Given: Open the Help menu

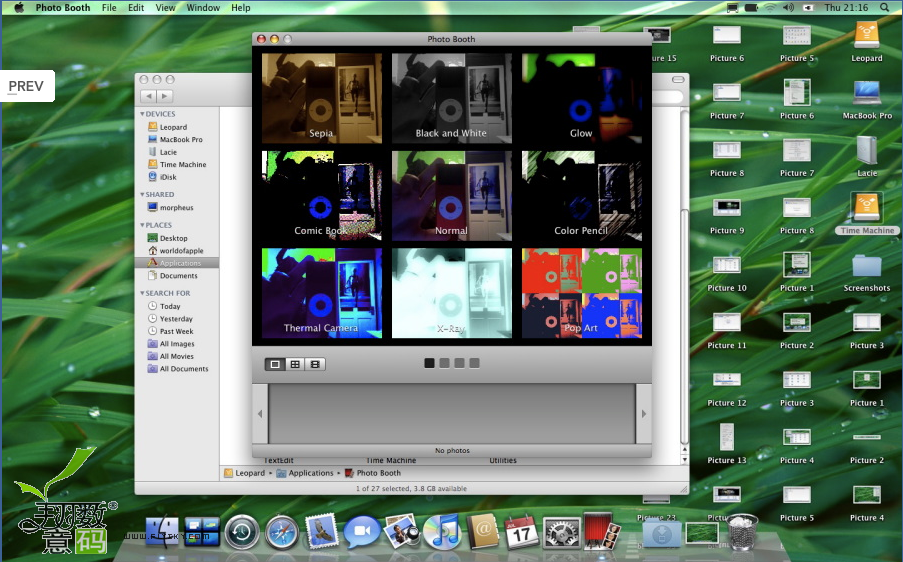Looking at the screenshot, I should point(241,7).
